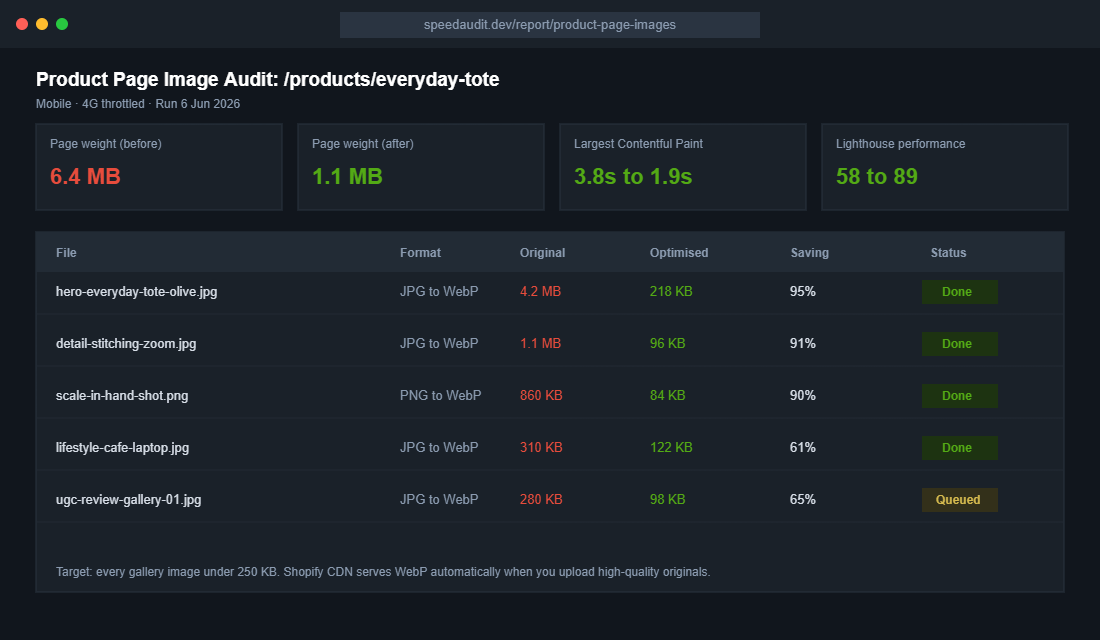Select the 3.8s to 1.9s LCP value
This screenshot has height=640, width=1100.
point(633,176)
